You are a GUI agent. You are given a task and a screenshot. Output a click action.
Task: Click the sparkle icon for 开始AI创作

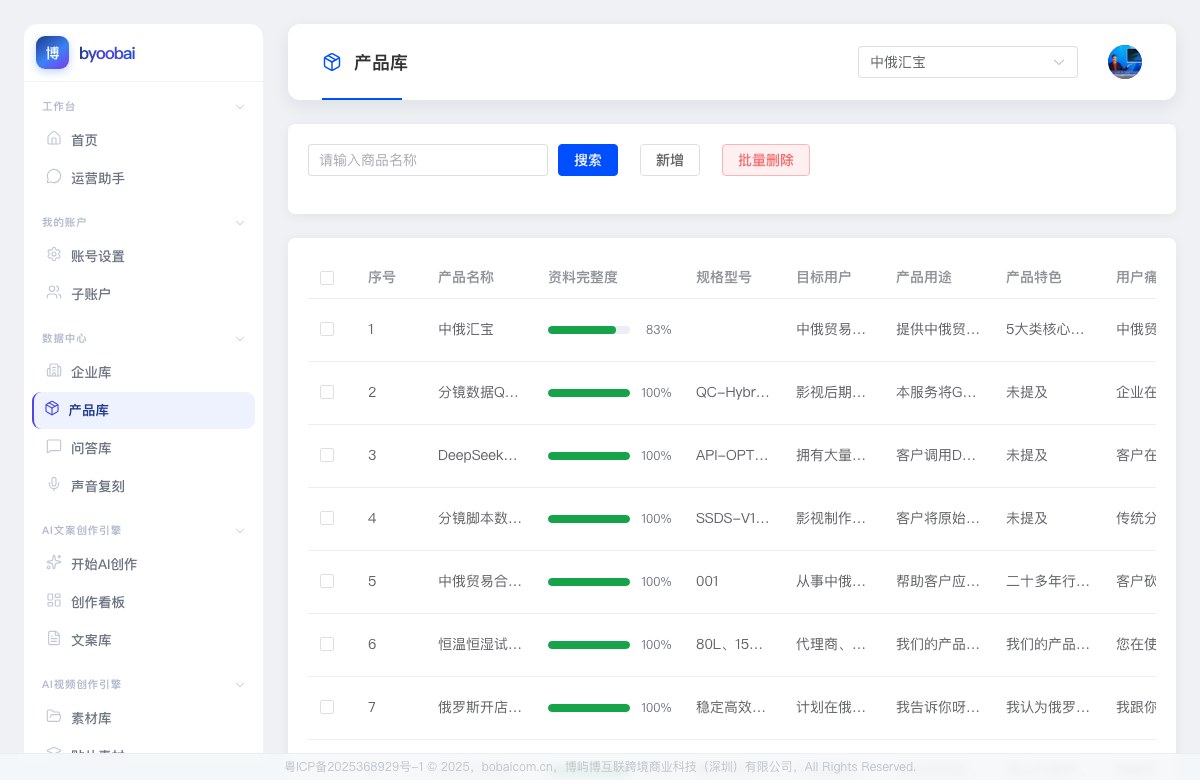pyautogui.click(x=54, y=563)
